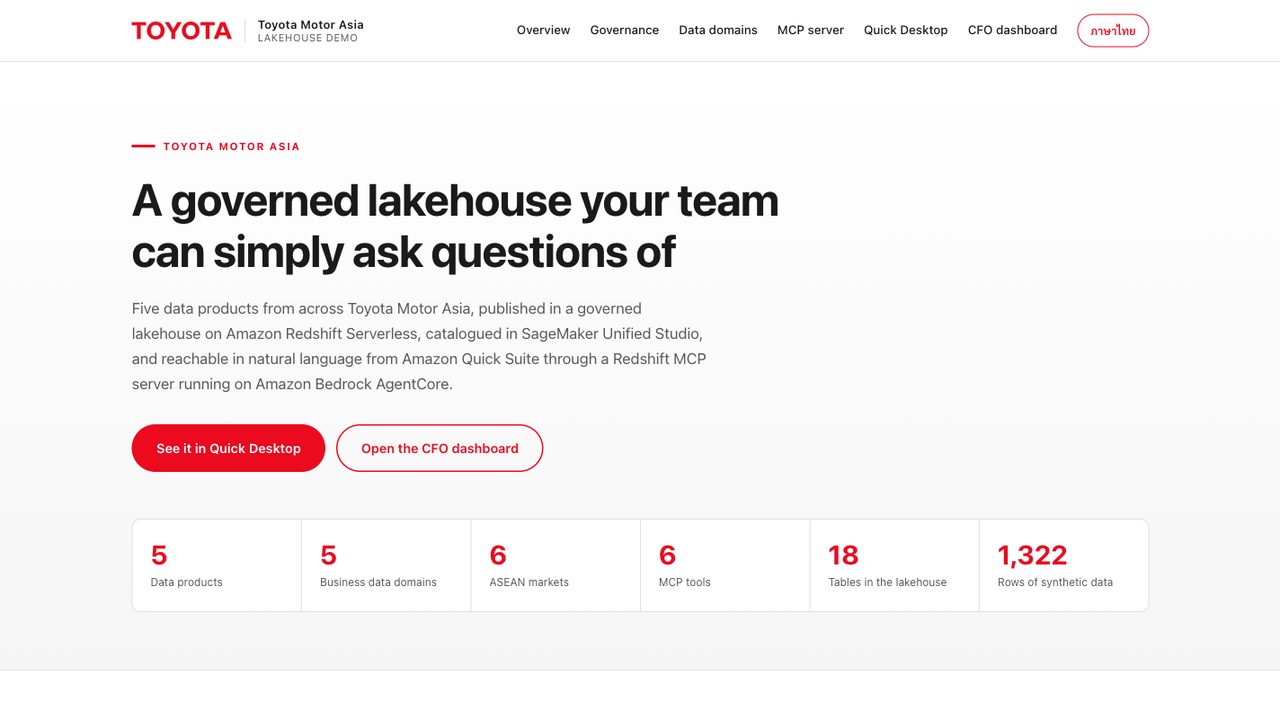Image resolution: width=1280 pixels, height=720 pixels.
Task: Click the governed lakehouse headline
Action: [455, 227]
